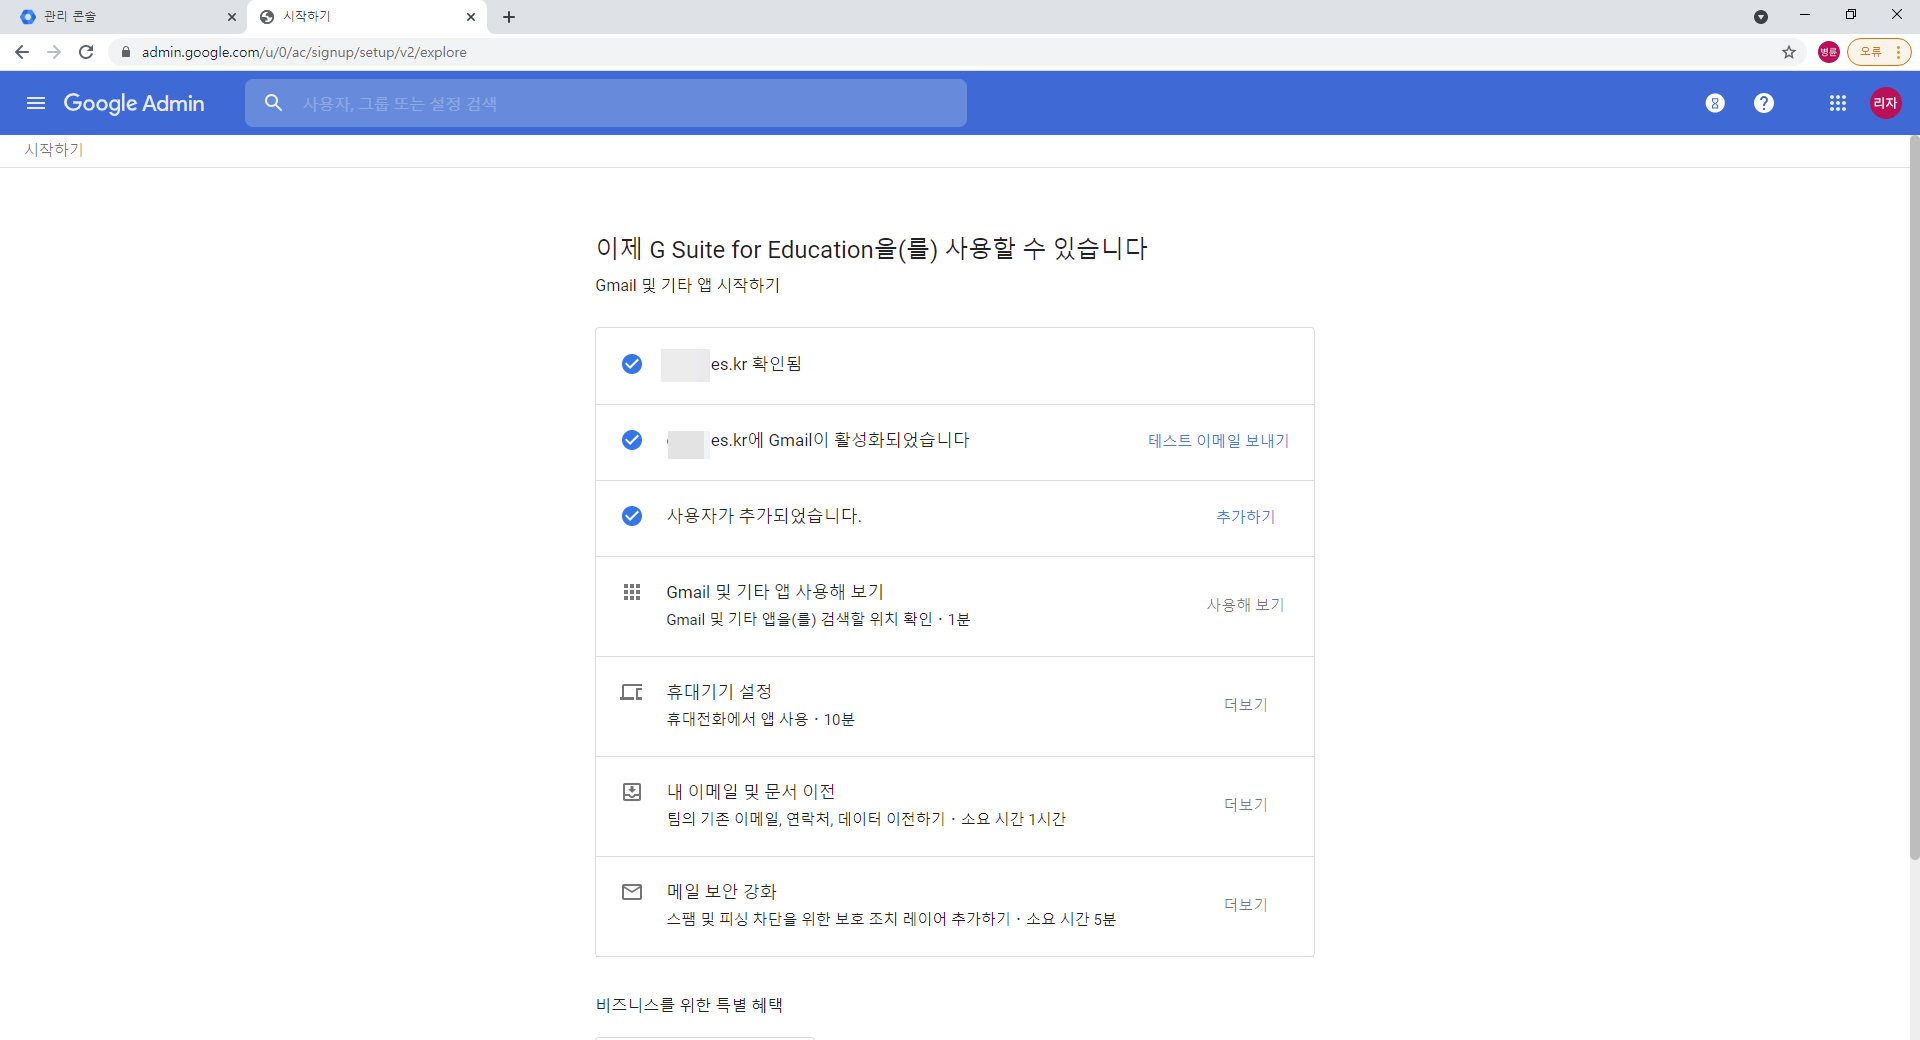Open the account avatar in Admin header
This screenshot has height=1040, width=1920.
pos(1885,103)
